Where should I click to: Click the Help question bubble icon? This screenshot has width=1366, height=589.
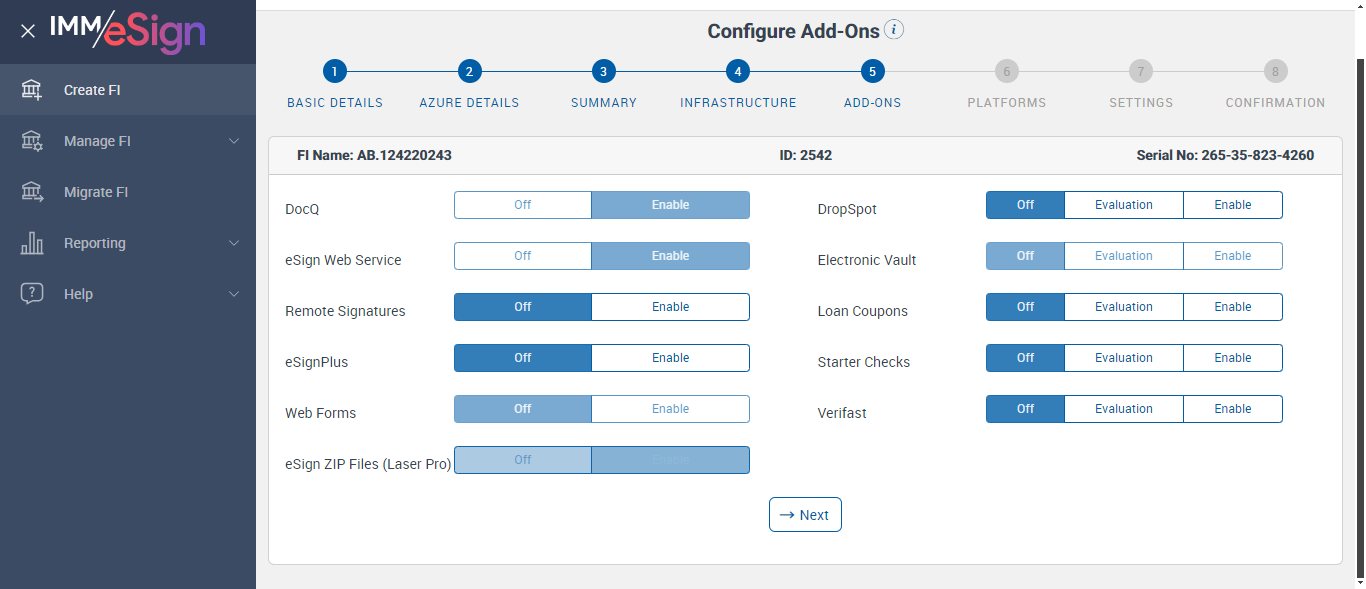pos(32,294)
